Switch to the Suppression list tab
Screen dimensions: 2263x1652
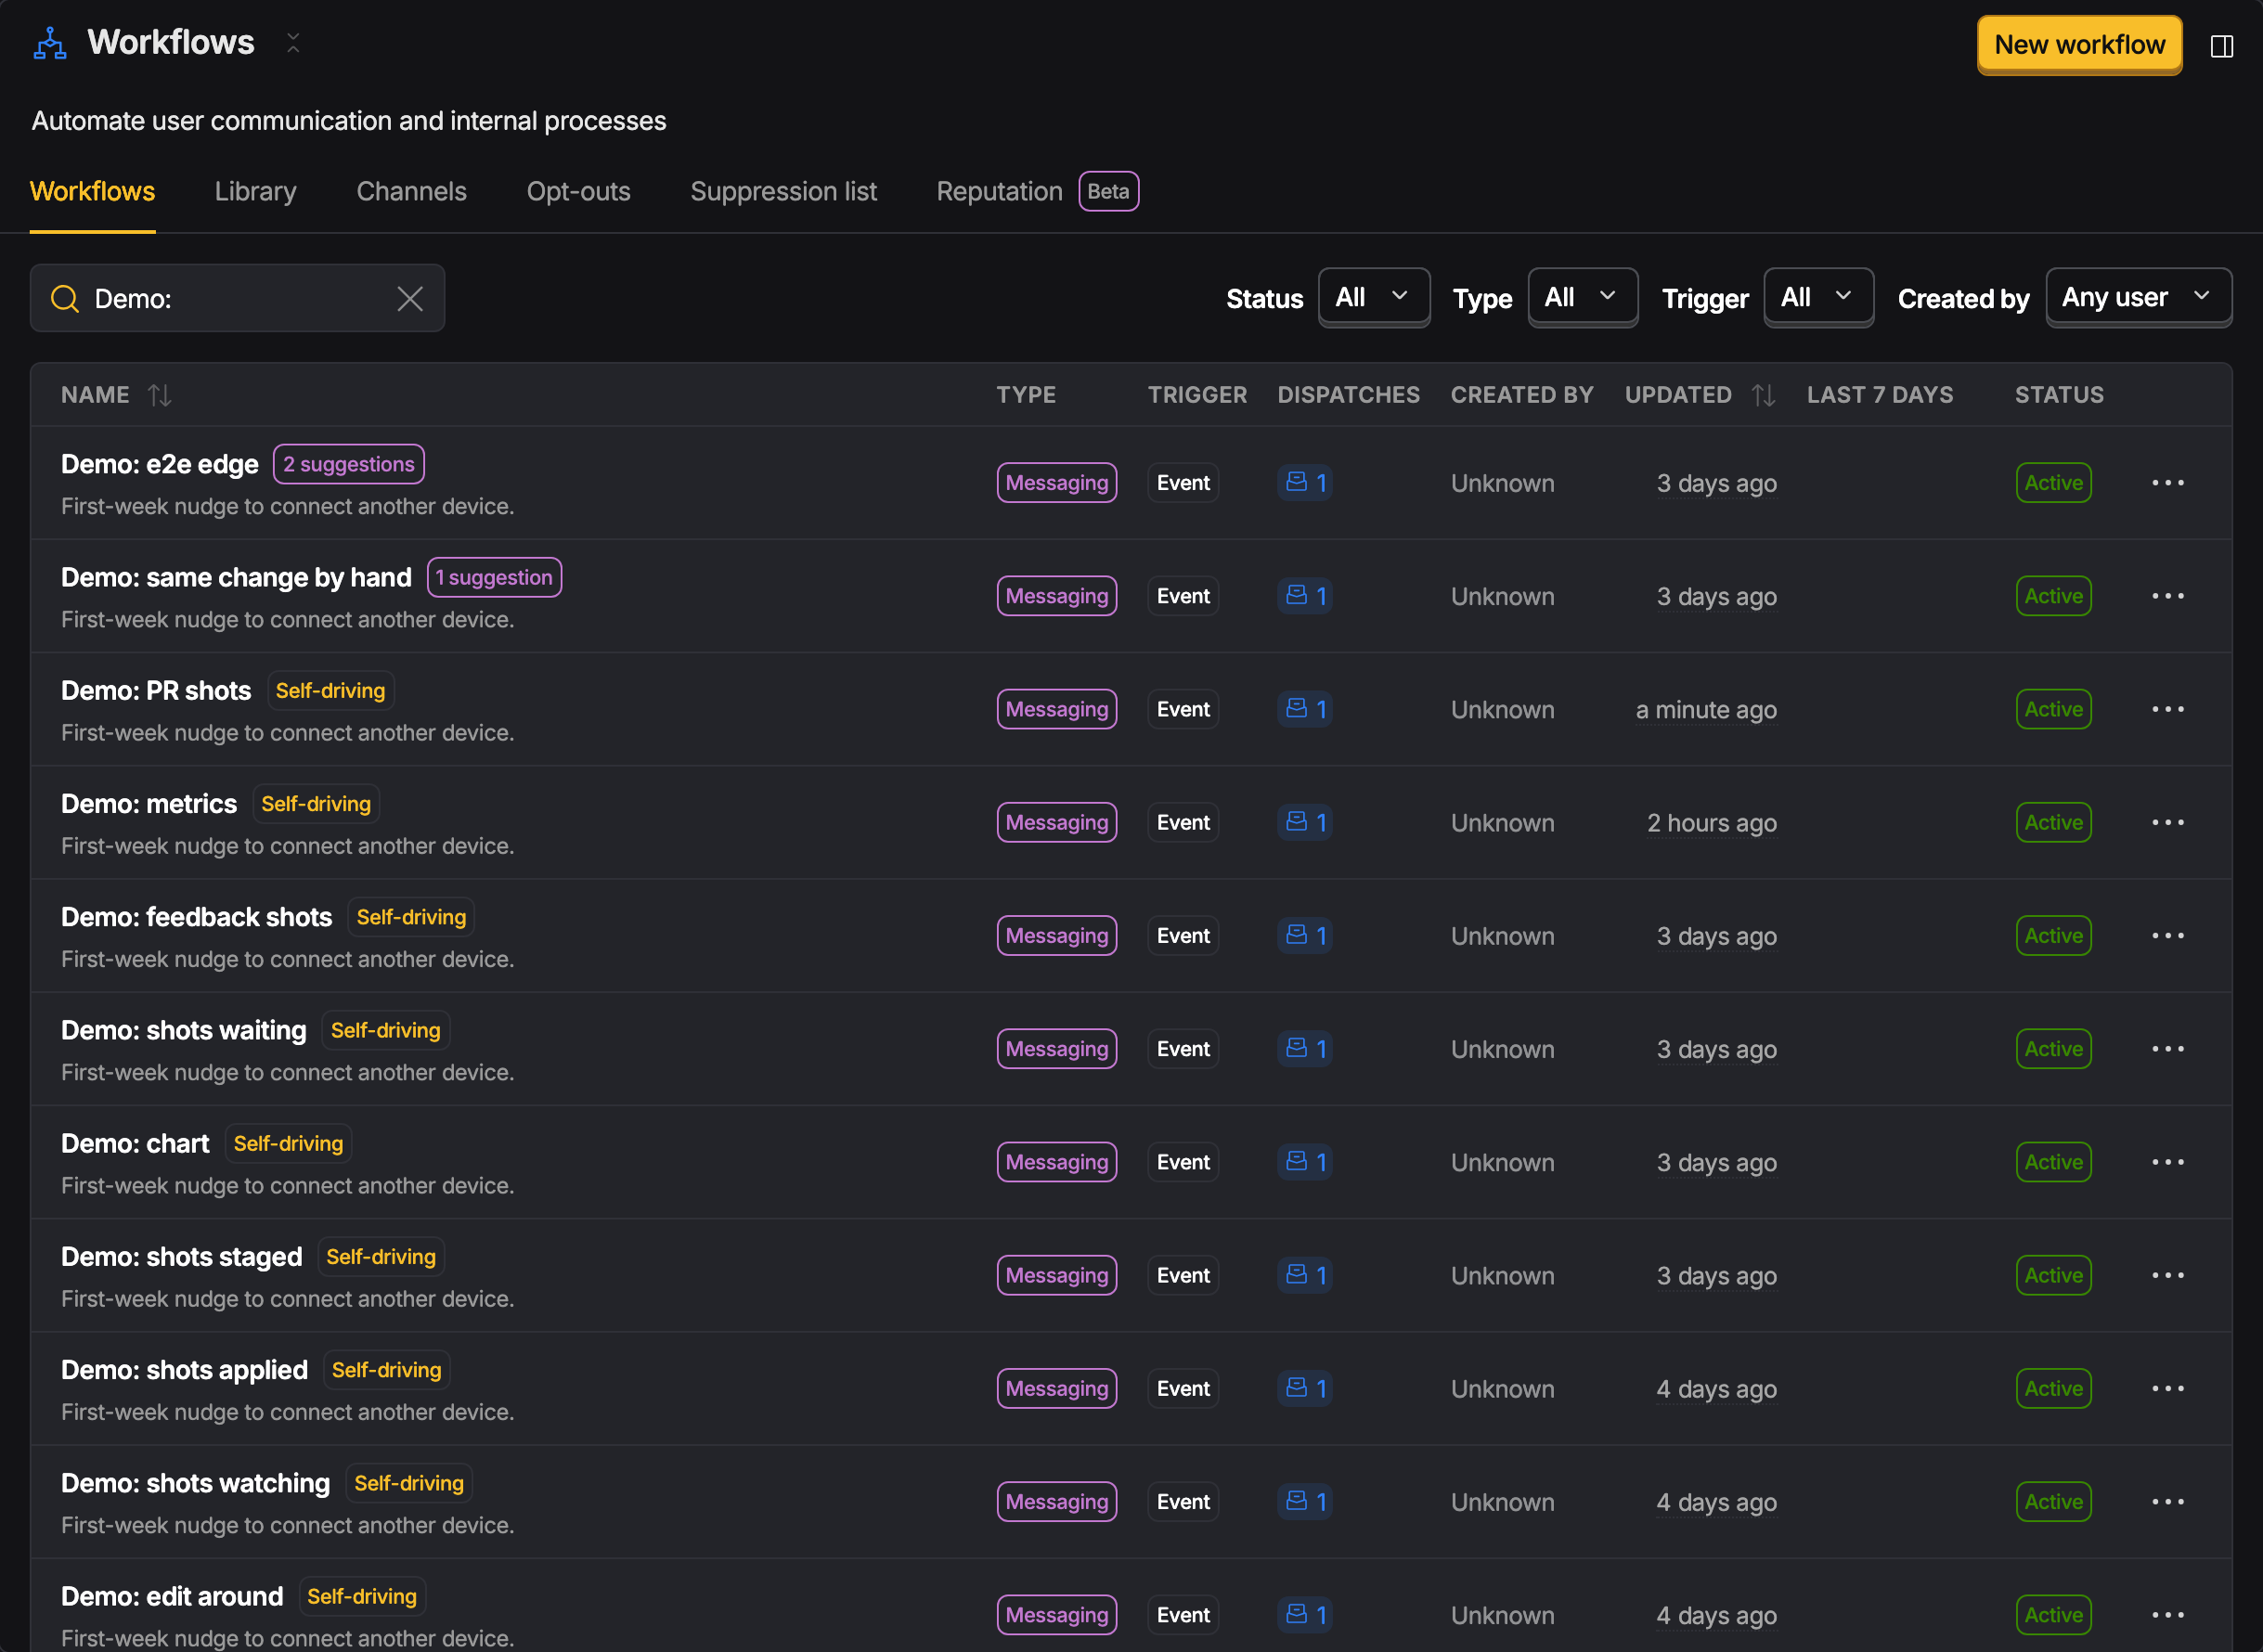coord(783,191)
